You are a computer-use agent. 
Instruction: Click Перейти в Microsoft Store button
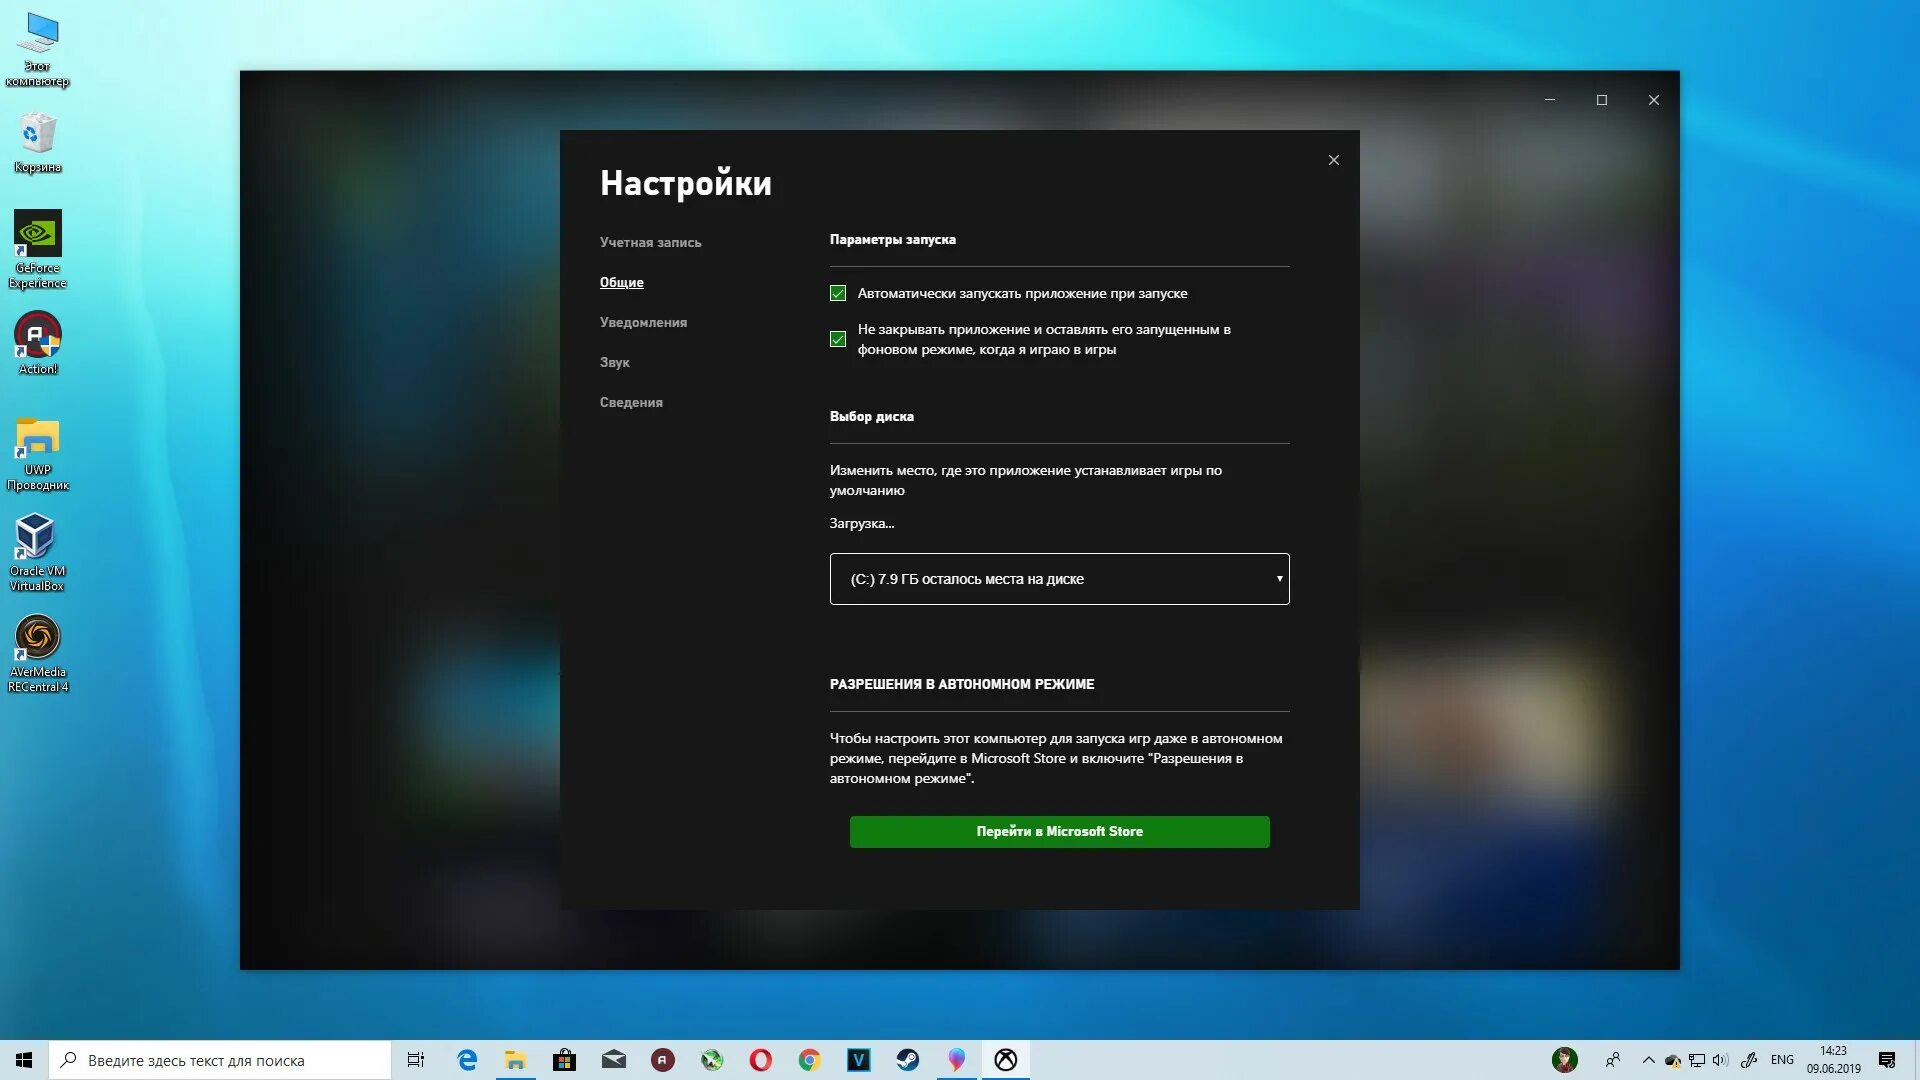point(1059,832)
